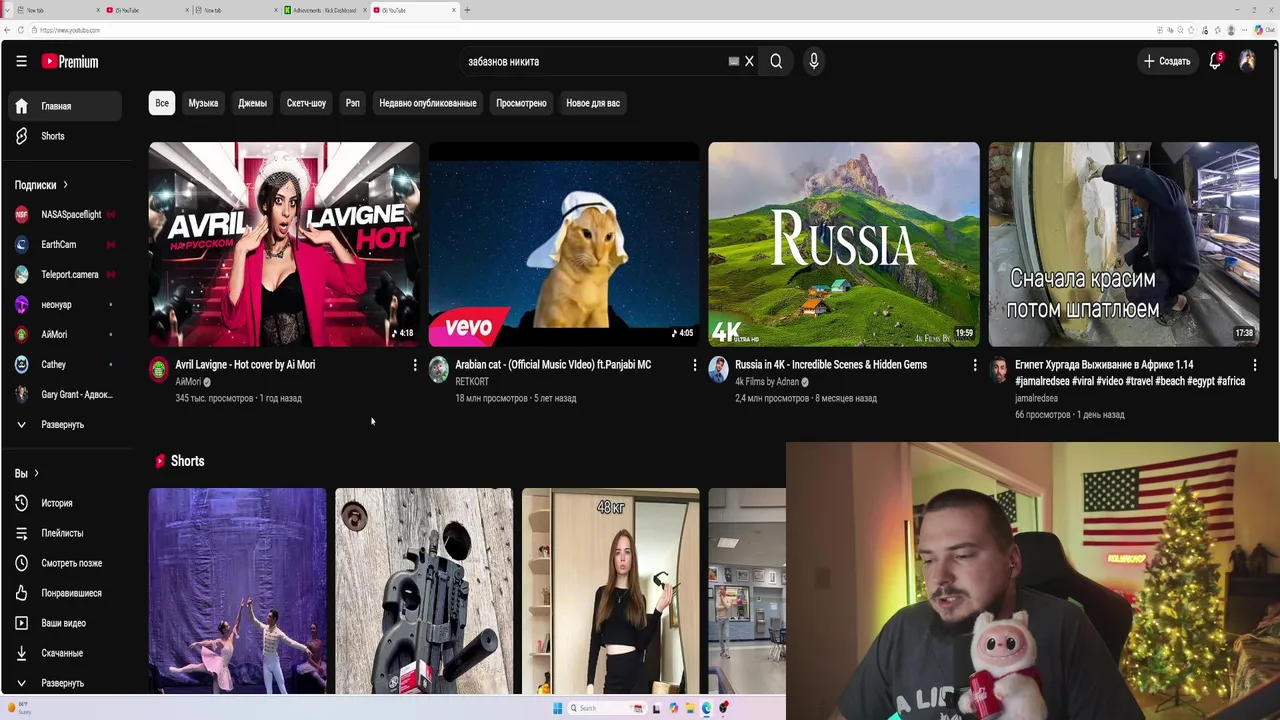Open the 48 кг Shorts thumbnail

[x=610, y=591]
